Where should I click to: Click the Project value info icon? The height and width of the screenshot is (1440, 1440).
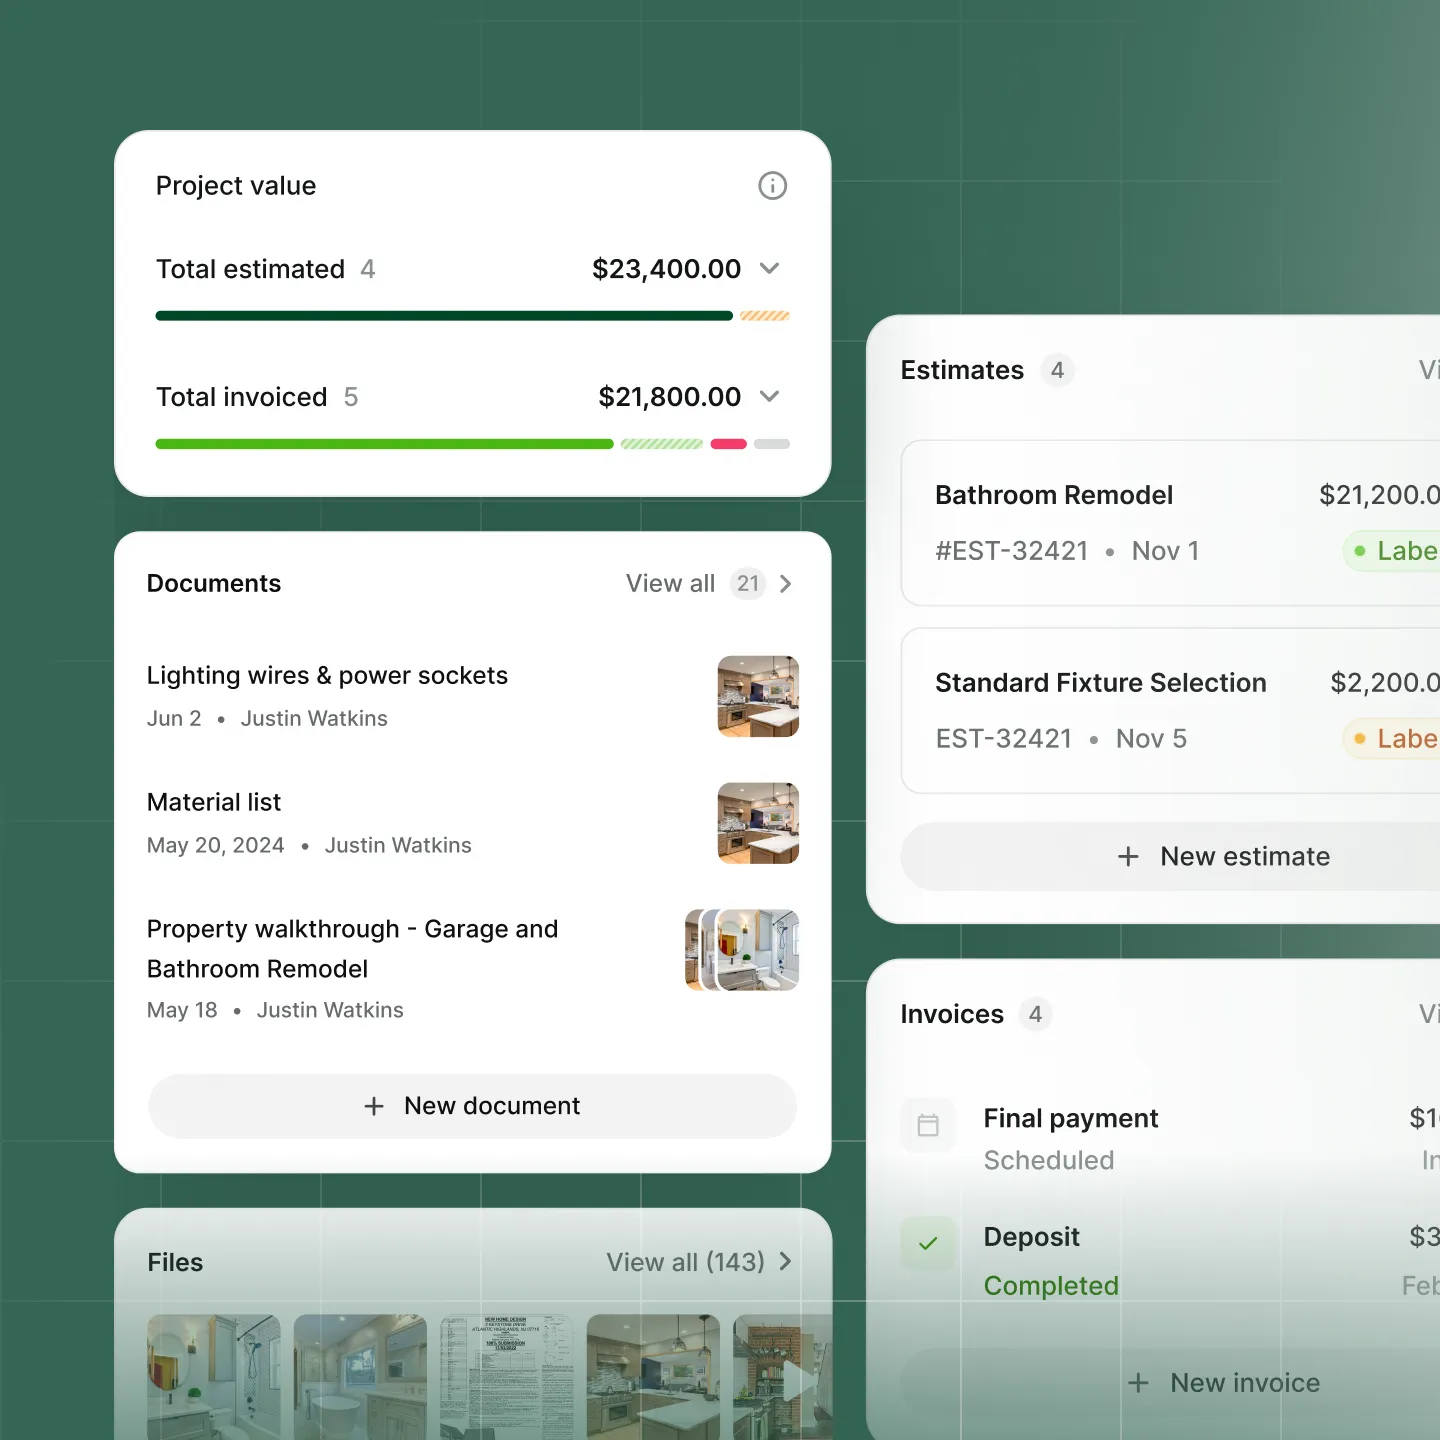coord(772,186)
